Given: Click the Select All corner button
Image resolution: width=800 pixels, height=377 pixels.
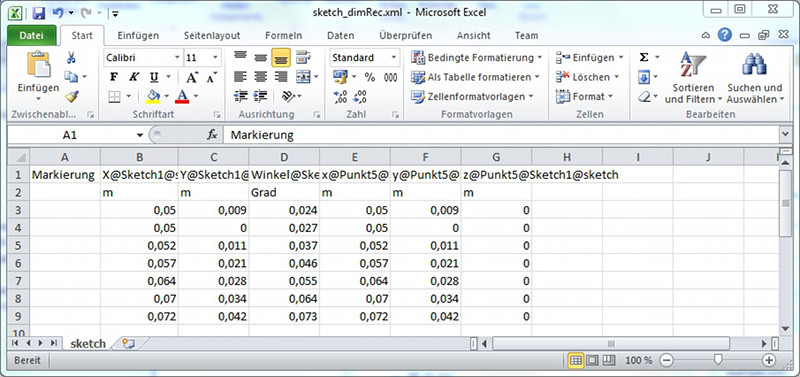Looking at the screenshot, I should point(18,157).
